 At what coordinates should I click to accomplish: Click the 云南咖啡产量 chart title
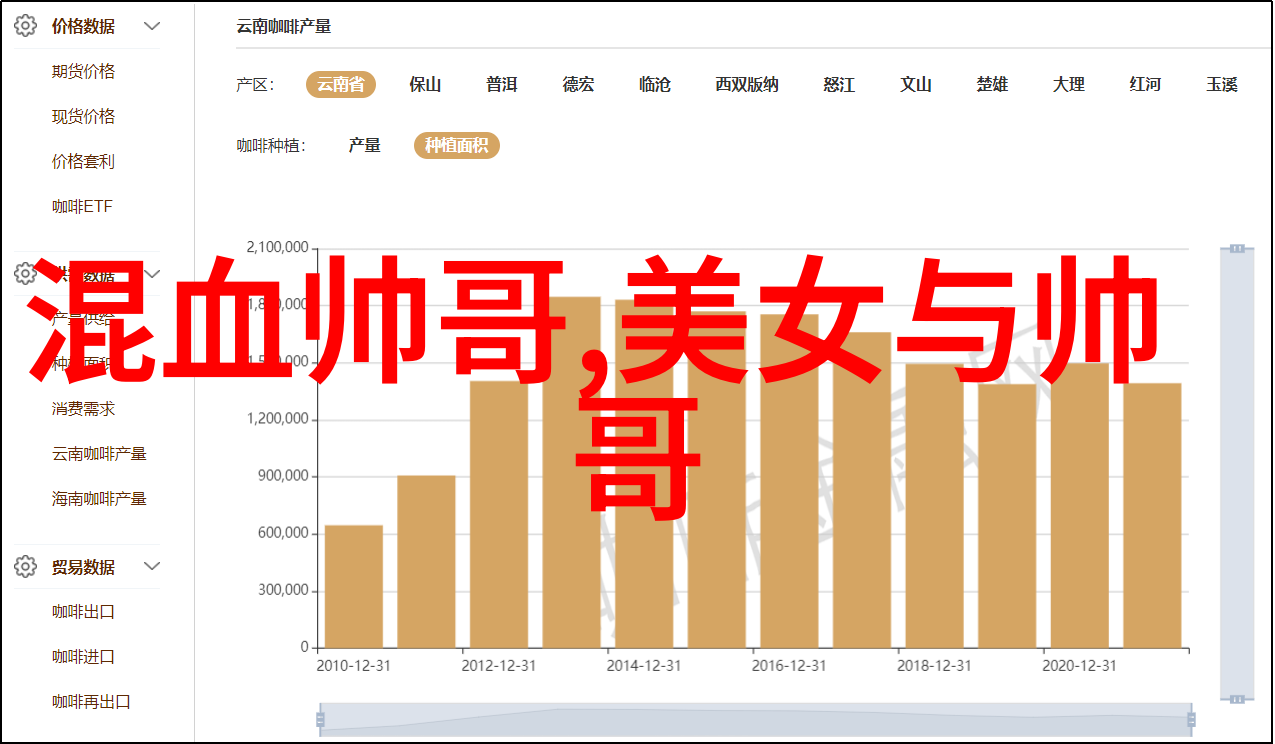coord(284,27)
